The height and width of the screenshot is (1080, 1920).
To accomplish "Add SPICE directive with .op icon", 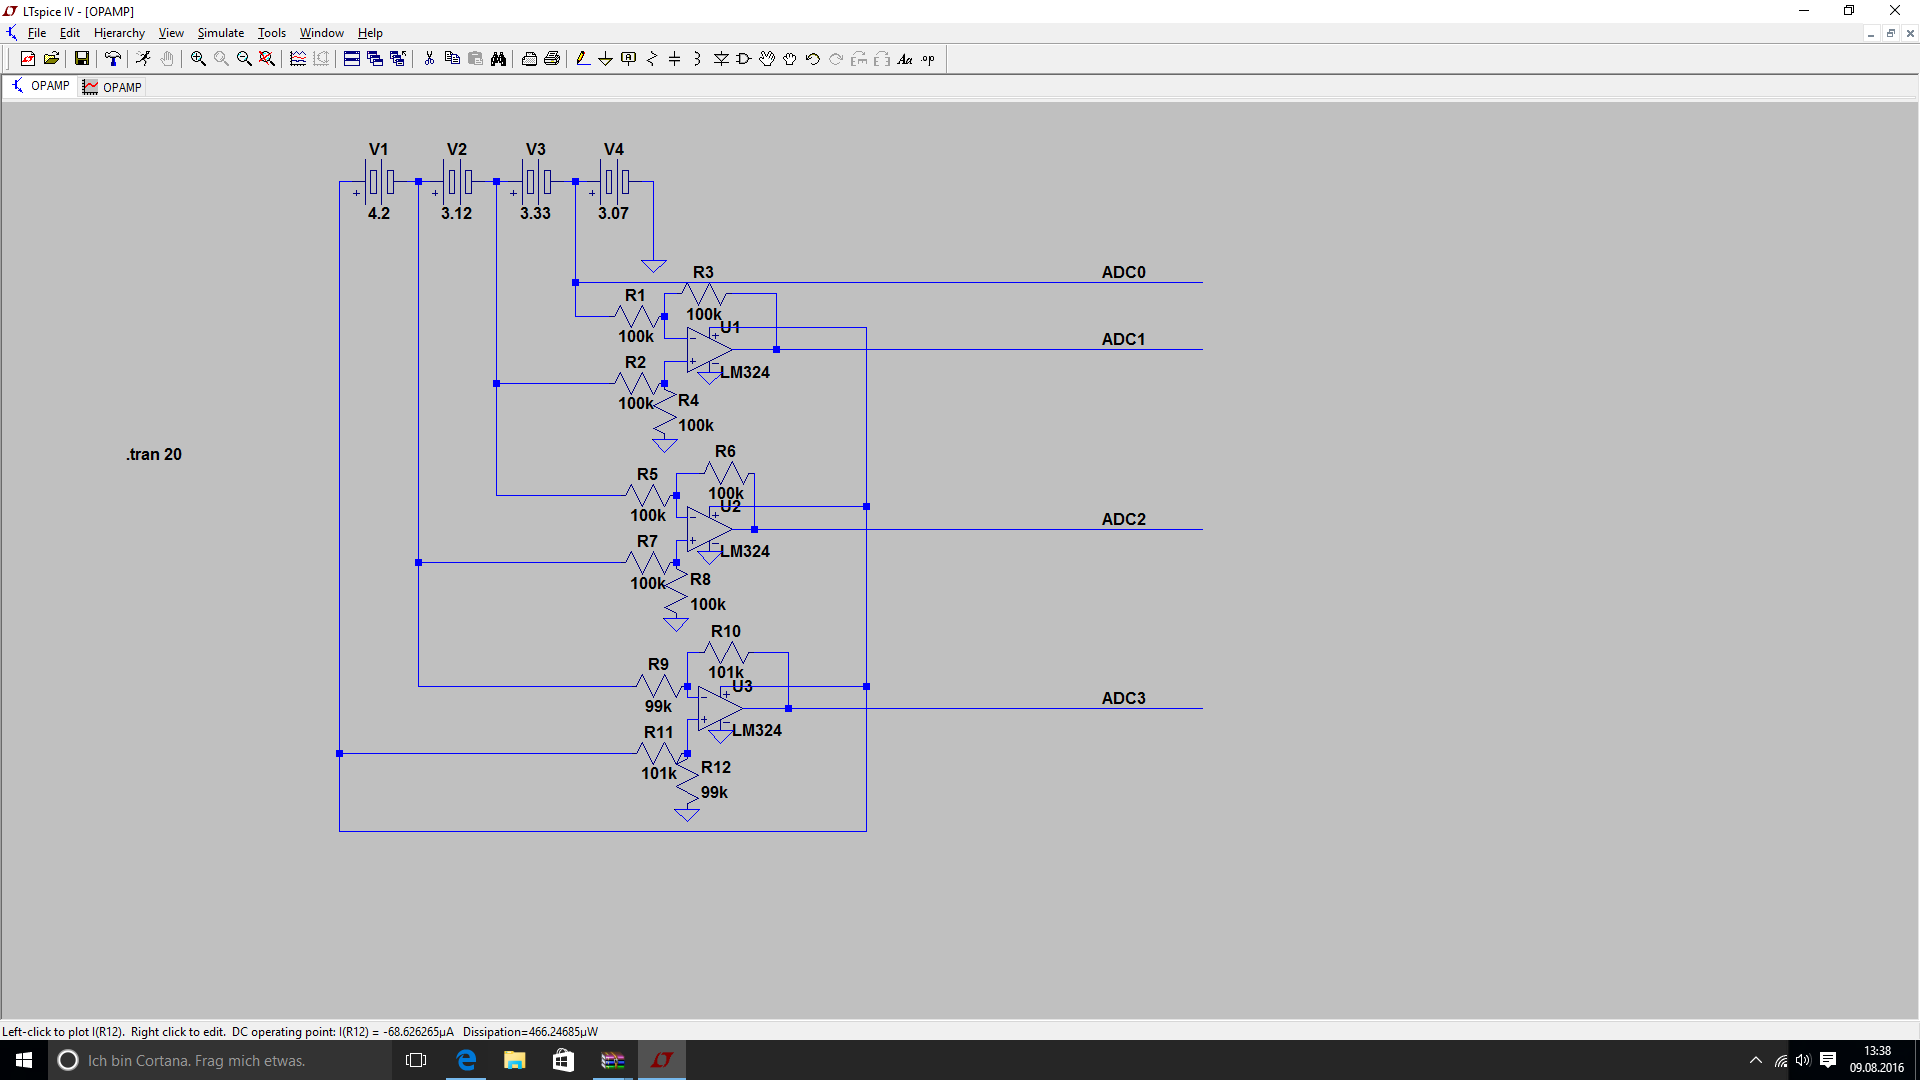I will tap(928, 59).
